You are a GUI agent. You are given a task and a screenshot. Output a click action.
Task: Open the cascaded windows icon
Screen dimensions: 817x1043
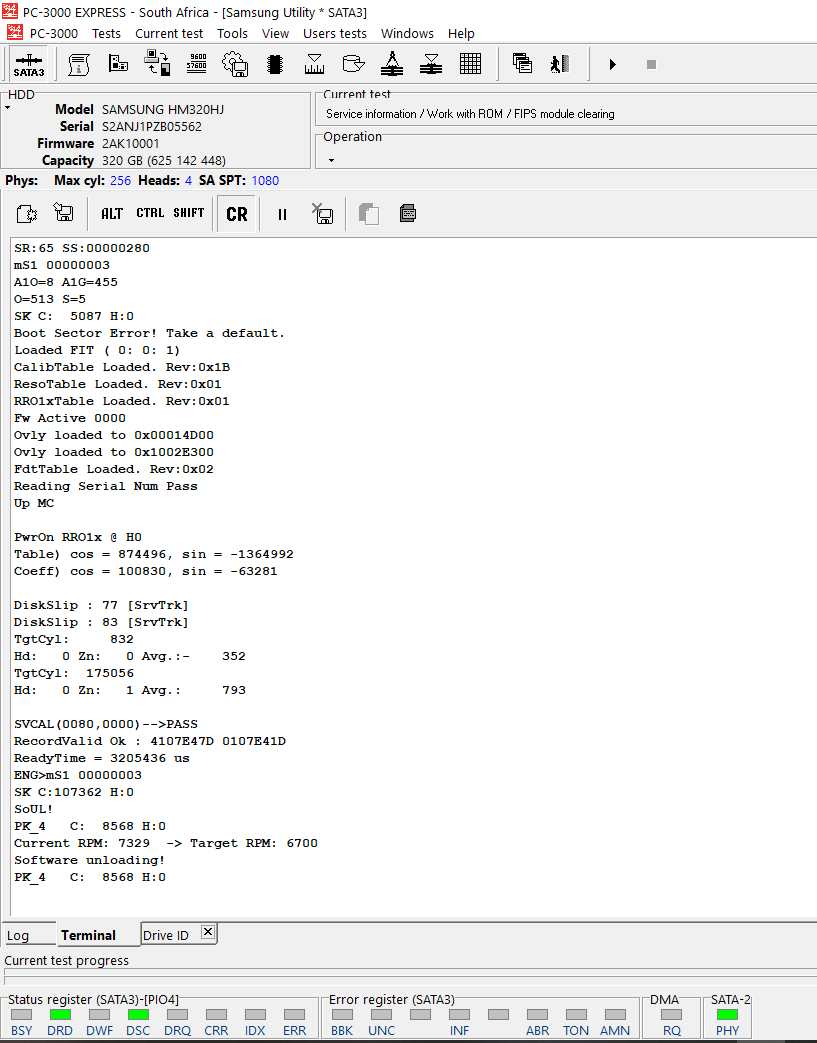(522, 64)
